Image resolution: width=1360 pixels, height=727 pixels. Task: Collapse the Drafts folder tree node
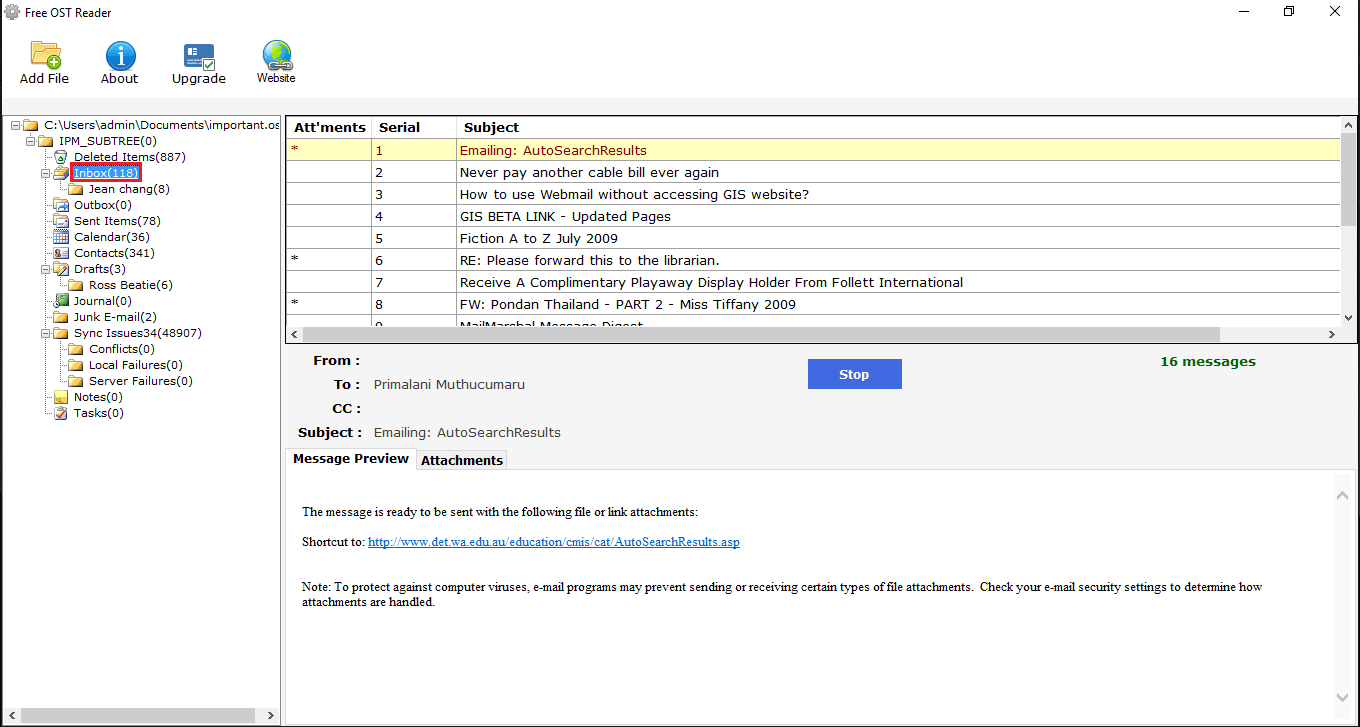coord(45,269)
